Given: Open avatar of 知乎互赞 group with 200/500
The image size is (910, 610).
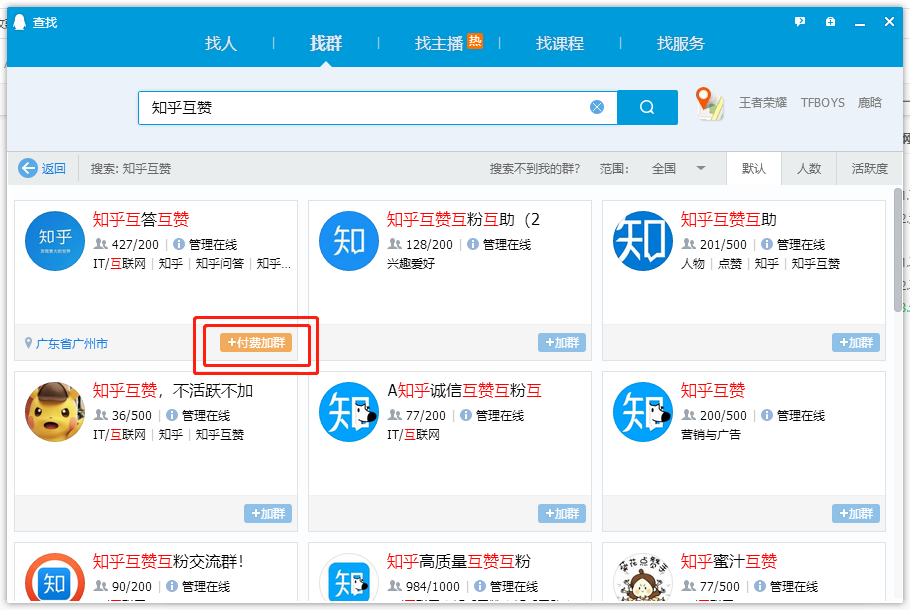Looking at the screenshot, I should click(643, 412).
